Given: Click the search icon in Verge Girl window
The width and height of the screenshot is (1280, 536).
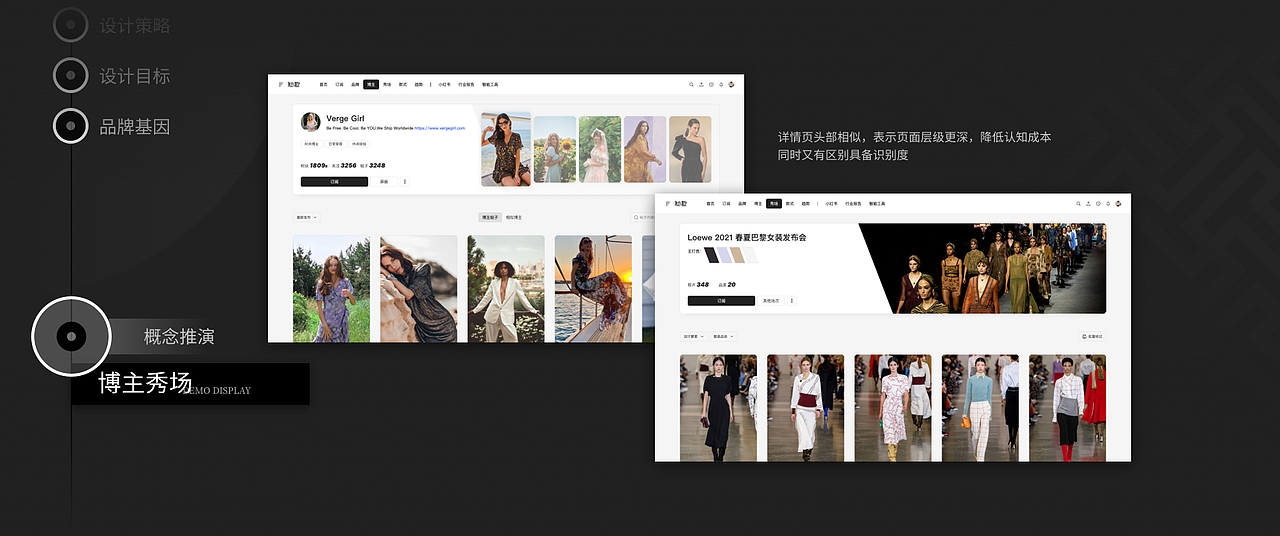Looking at the screenshot, I should 691,85.
